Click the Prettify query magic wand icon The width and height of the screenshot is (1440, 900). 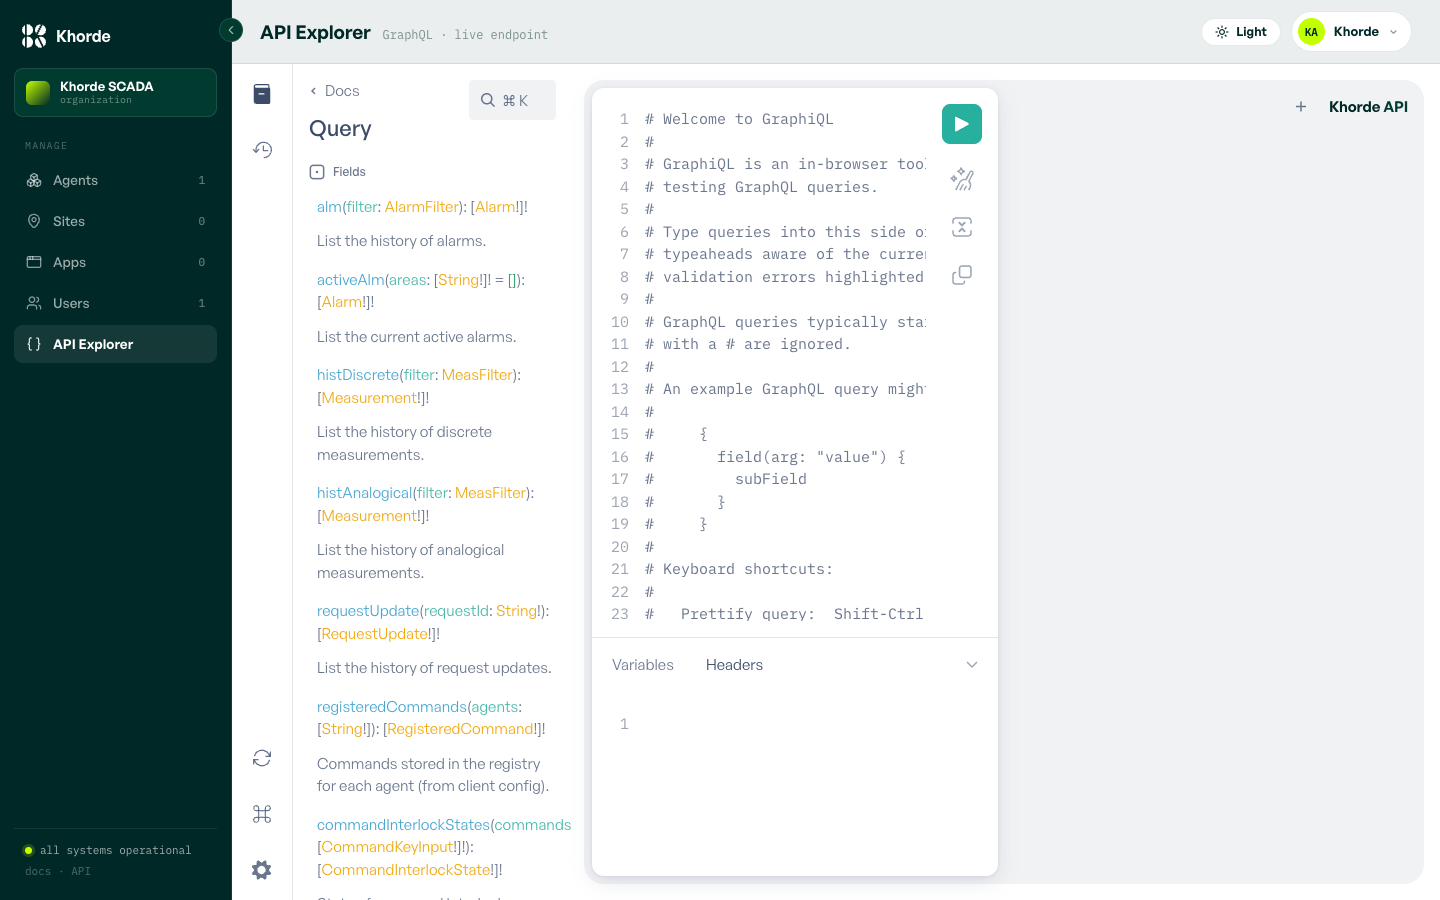[962, 179]
